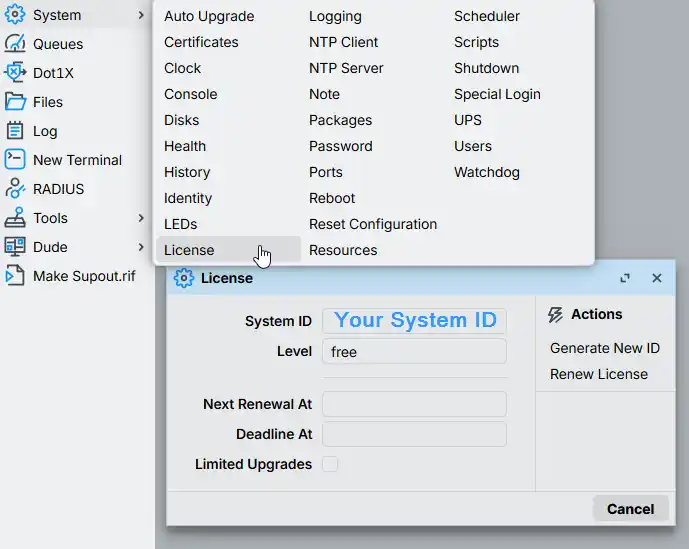This screenshot has height=549, width=689.
Task: Select the highlighted License menu entry
Action: (228, 250)
